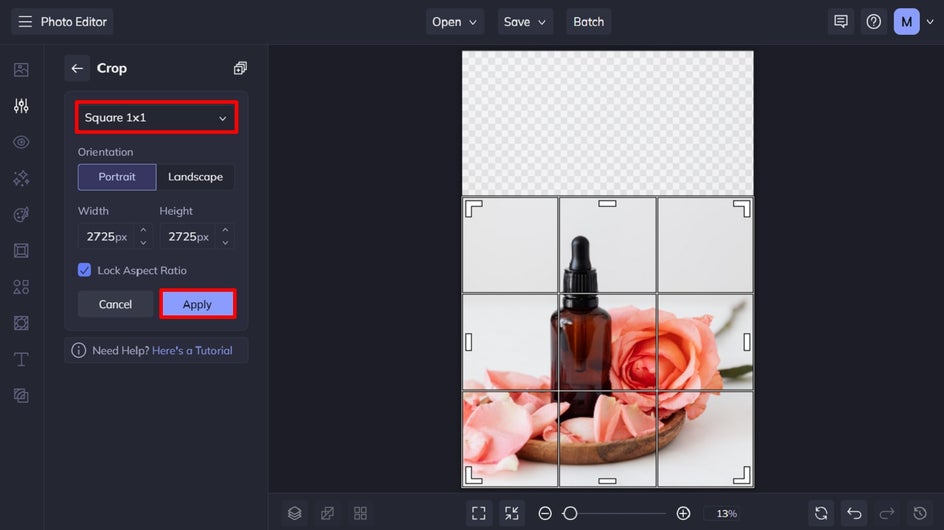Screen dimensions: 944x530
Task: Toggle the Lock Aspect Ratio checkbox
Action: click(x=85, y=270)
